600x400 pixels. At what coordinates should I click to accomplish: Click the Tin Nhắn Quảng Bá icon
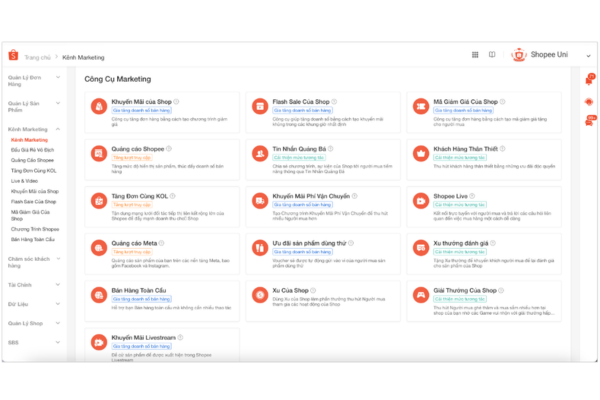click(260, 153)
